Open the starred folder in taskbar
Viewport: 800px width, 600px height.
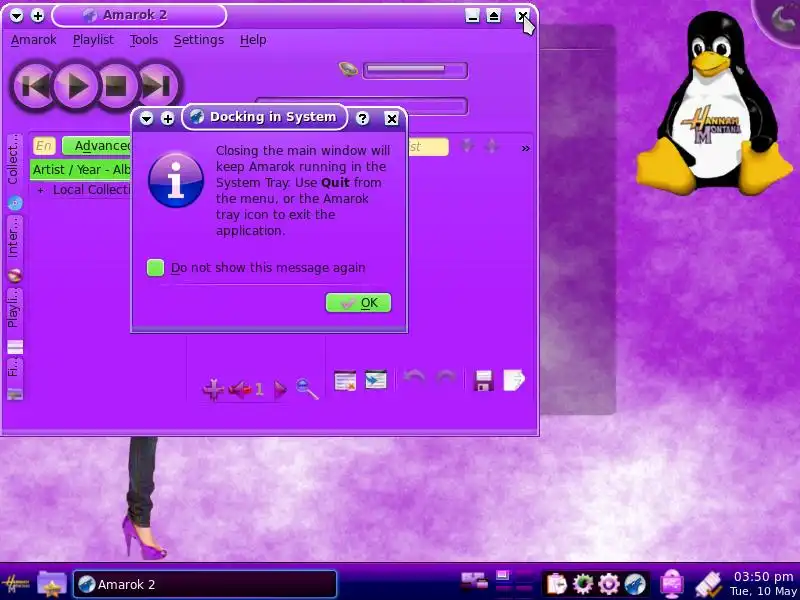[x=52, y=584]
